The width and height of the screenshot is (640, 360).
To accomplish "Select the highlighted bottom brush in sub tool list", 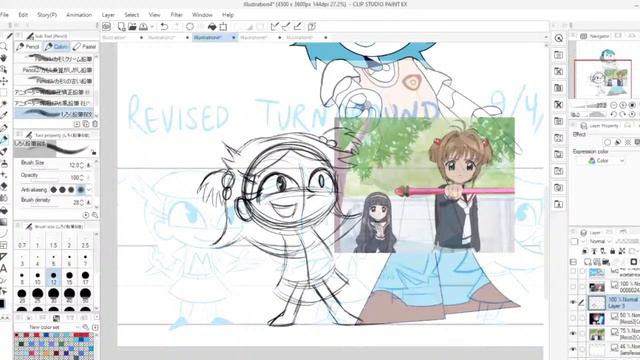I will point(54,114).
